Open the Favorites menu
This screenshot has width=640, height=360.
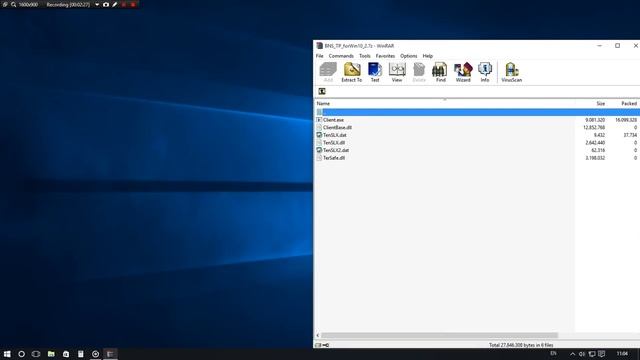(x=385, y=56)
